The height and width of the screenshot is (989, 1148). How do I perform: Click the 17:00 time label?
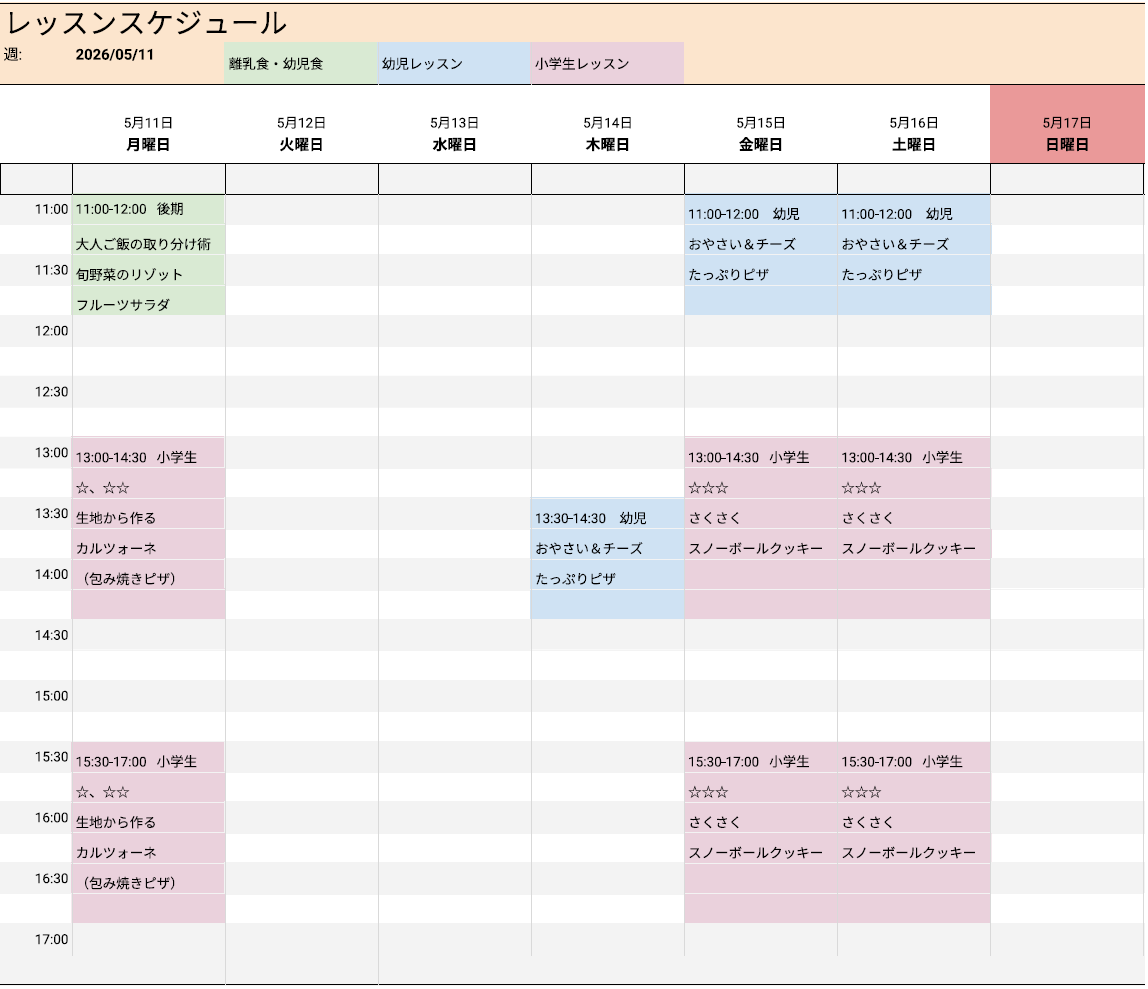(51, 939)
